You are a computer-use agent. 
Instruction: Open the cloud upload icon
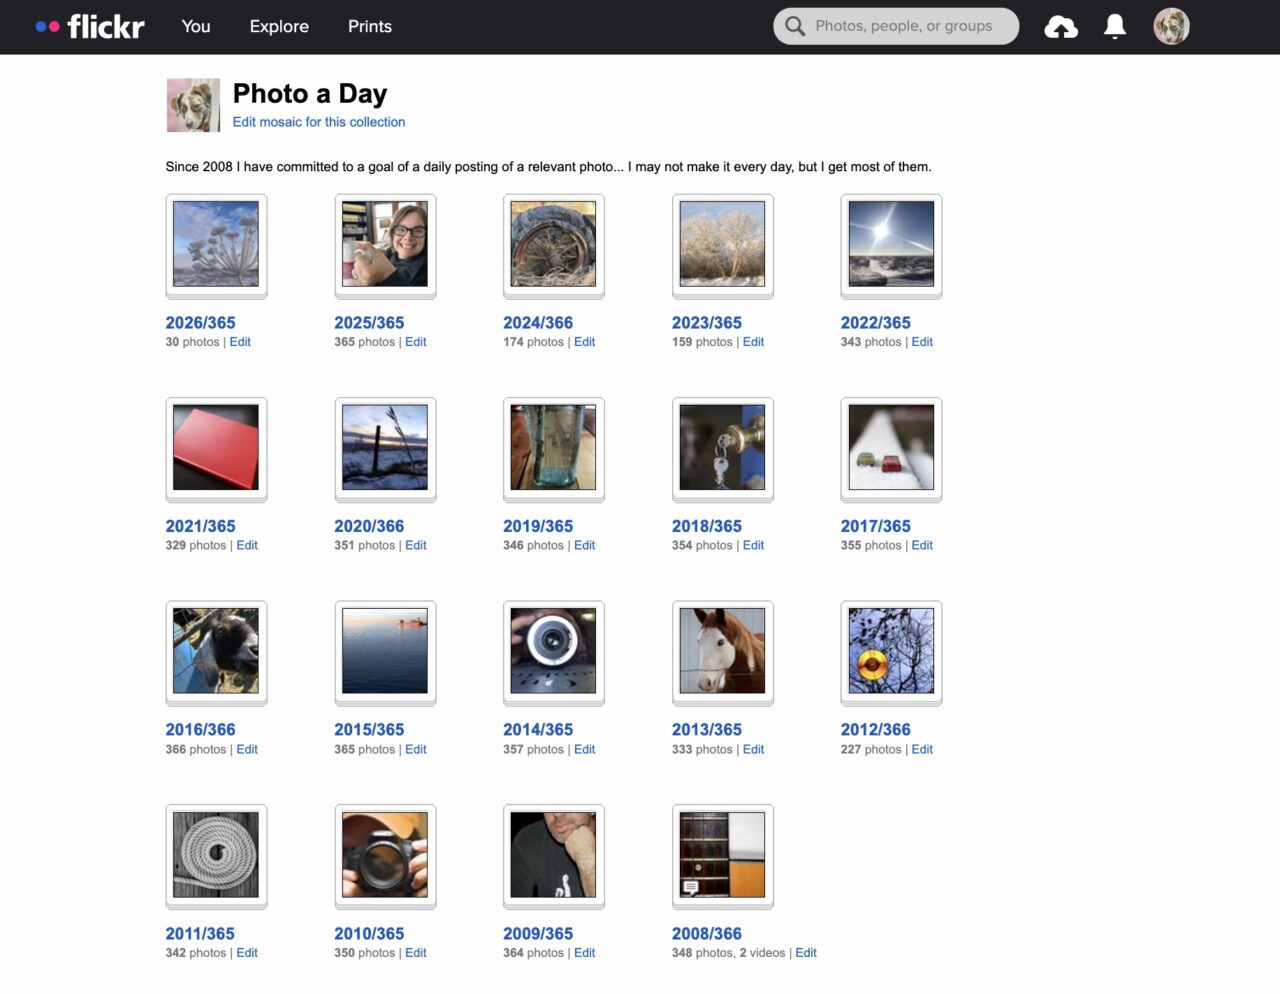click(1061, 26)
